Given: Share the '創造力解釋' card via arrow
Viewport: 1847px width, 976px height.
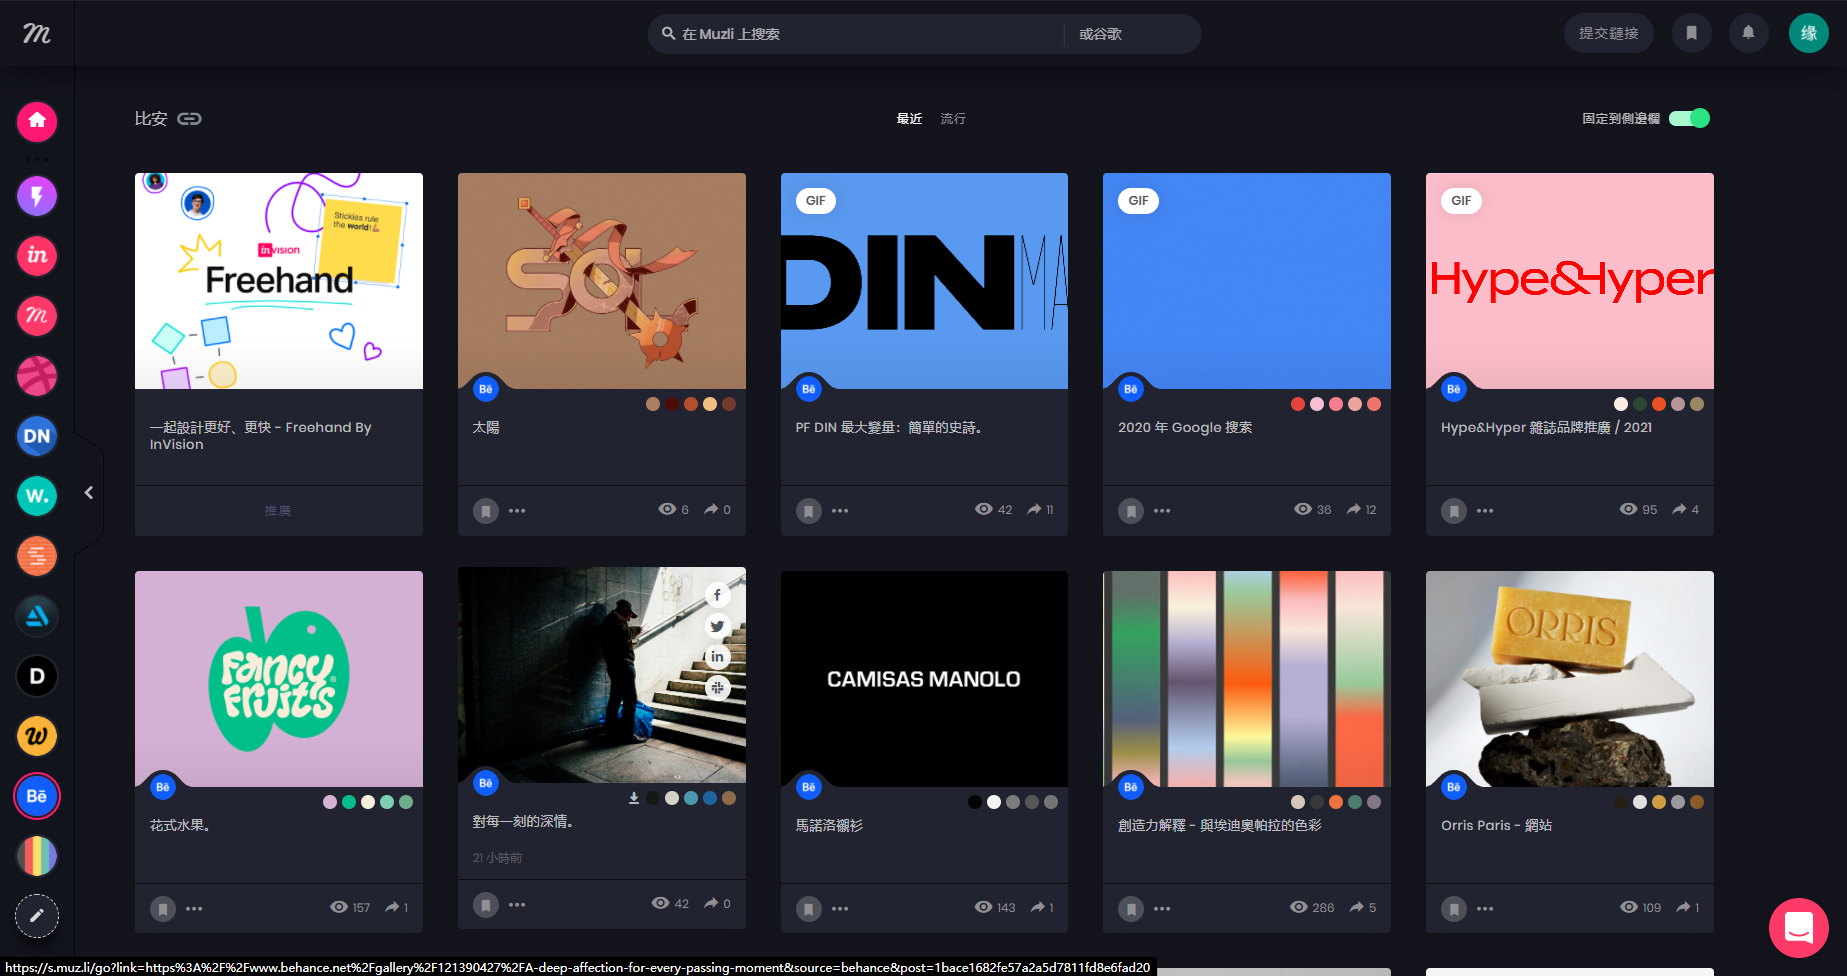Looking at the screenshot, I should pyautogui.click(x=1357, y=907).
